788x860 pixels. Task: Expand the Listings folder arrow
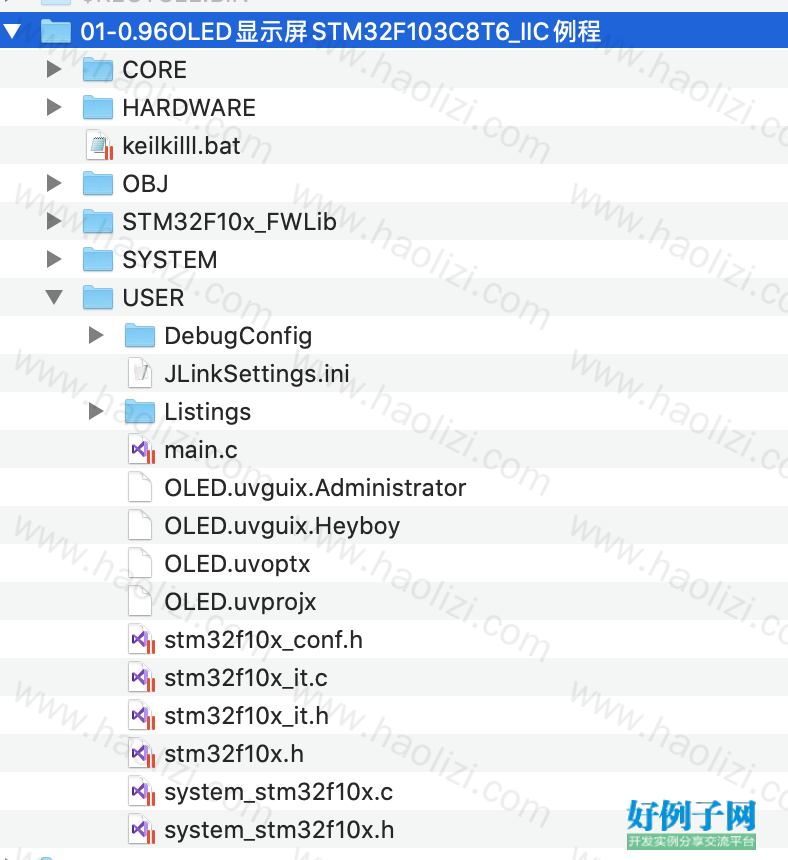pos(96,411)
